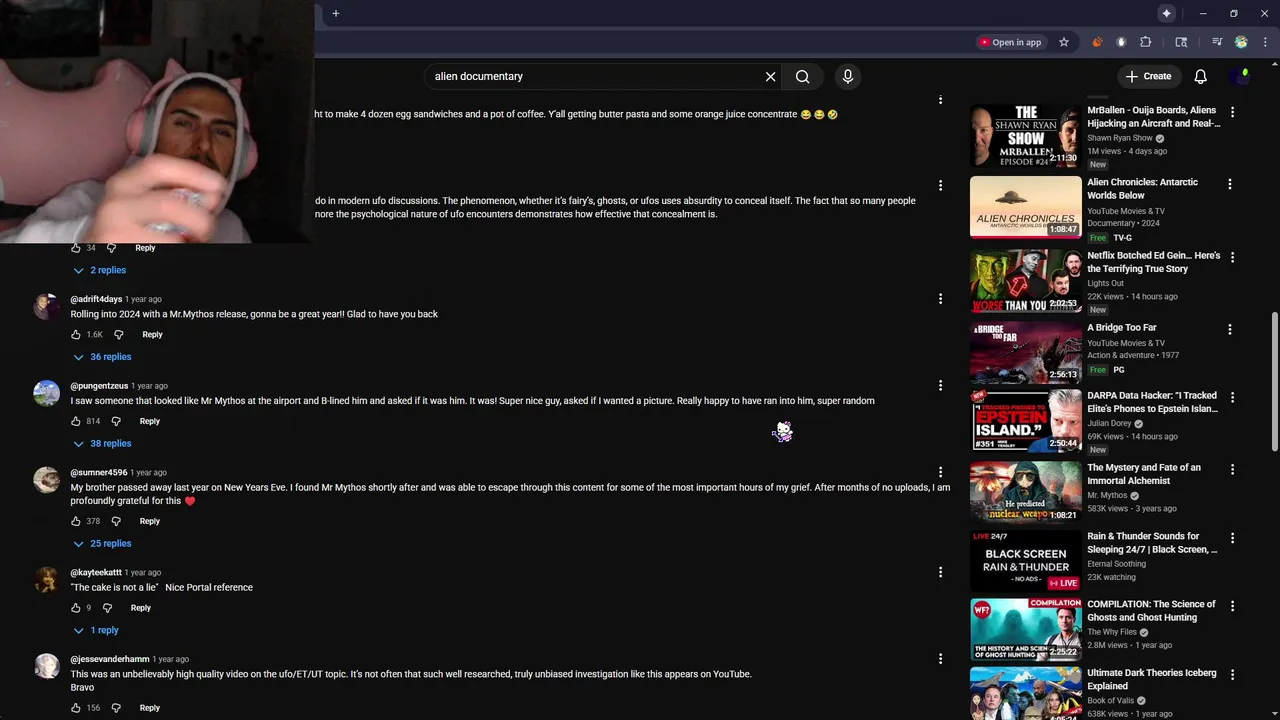Screen dimensions: 1280x720
Task: Open the @kayteekattt profile avatar
Action: [47, 580]
